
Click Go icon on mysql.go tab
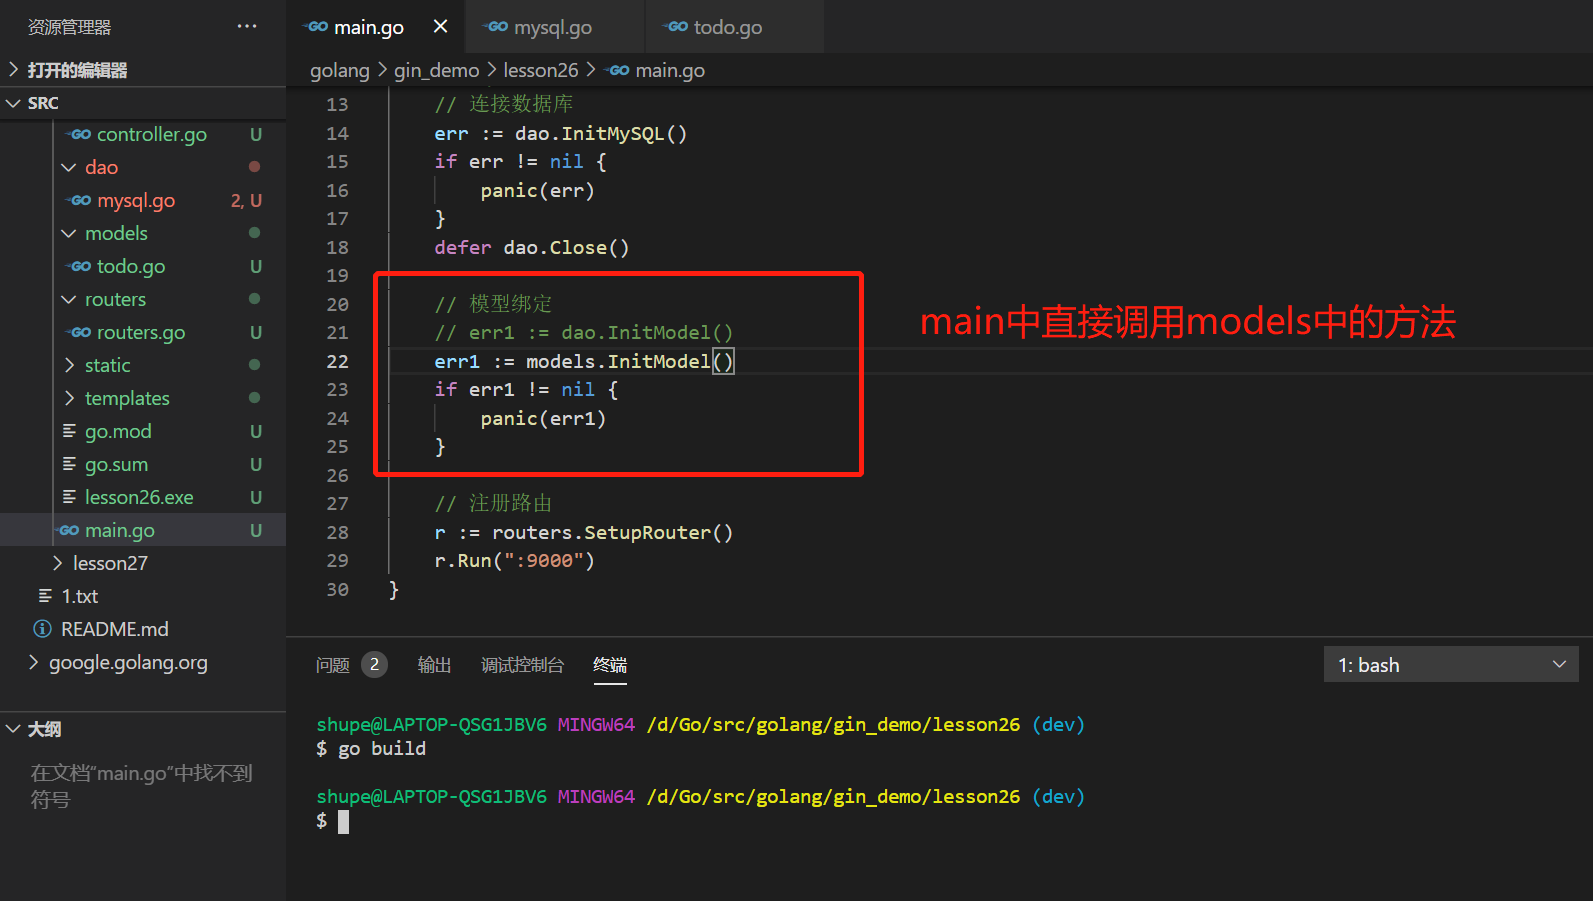click(x=497, y=27)
